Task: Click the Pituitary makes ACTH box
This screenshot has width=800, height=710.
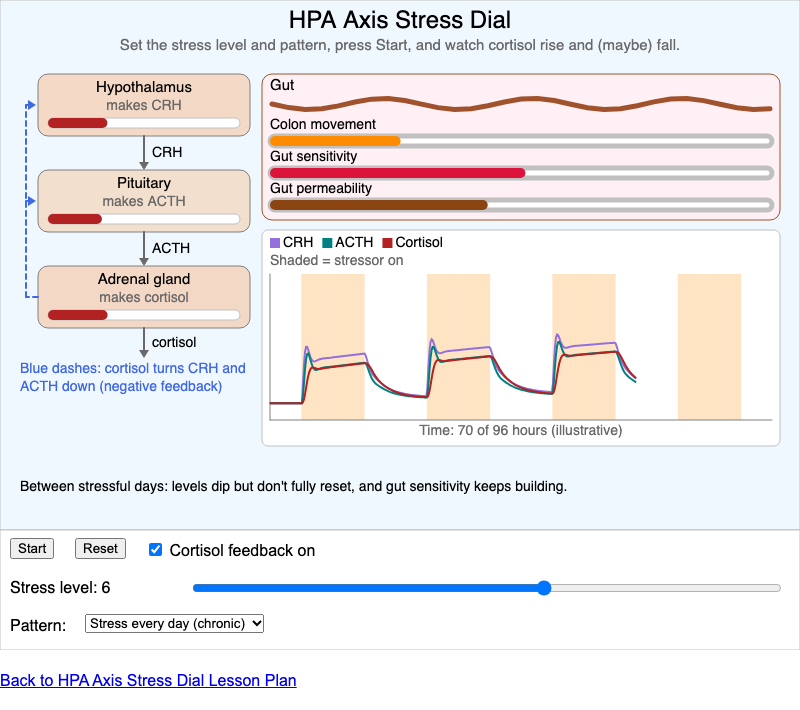Action: [144, 200]
